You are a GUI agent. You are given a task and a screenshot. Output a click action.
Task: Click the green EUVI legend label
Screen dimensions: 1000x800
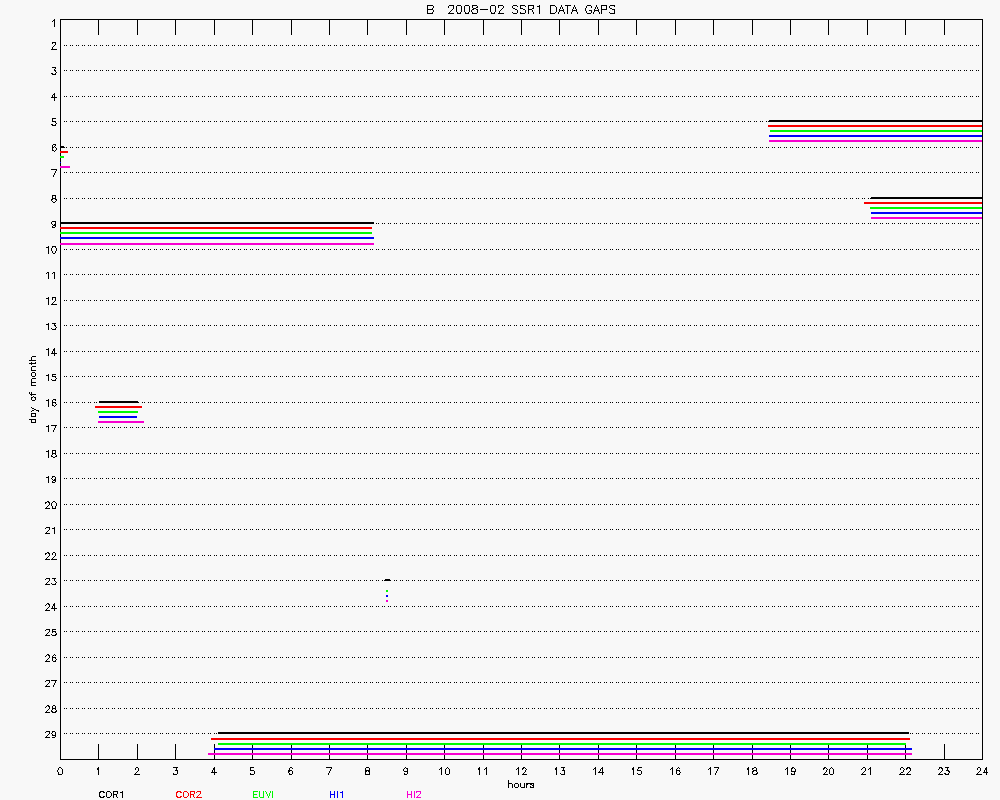263,794
